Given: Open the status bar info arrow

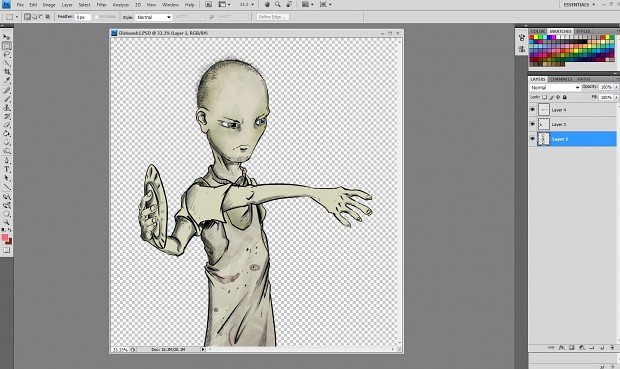Looking at the screenshot, I should point(203,349).
